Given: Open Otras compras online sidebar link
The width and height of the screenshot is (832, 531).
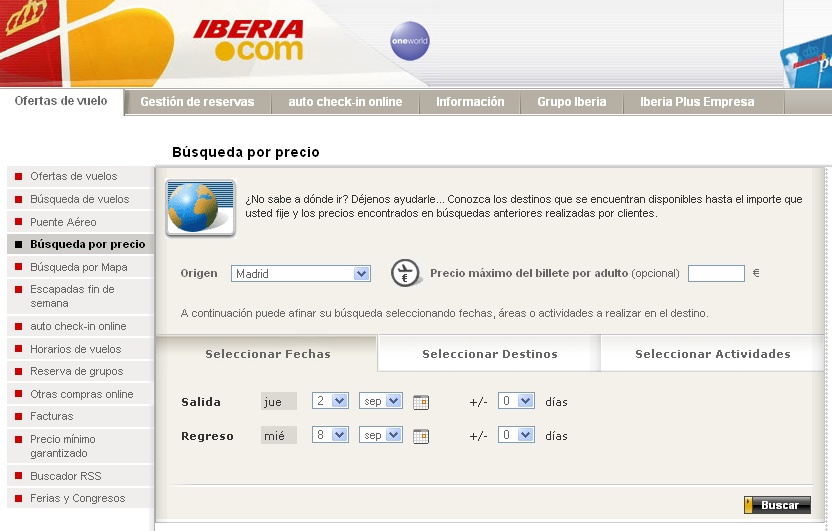Looking at the screenshot, I should pyautogui.click(x=81, y=394).
